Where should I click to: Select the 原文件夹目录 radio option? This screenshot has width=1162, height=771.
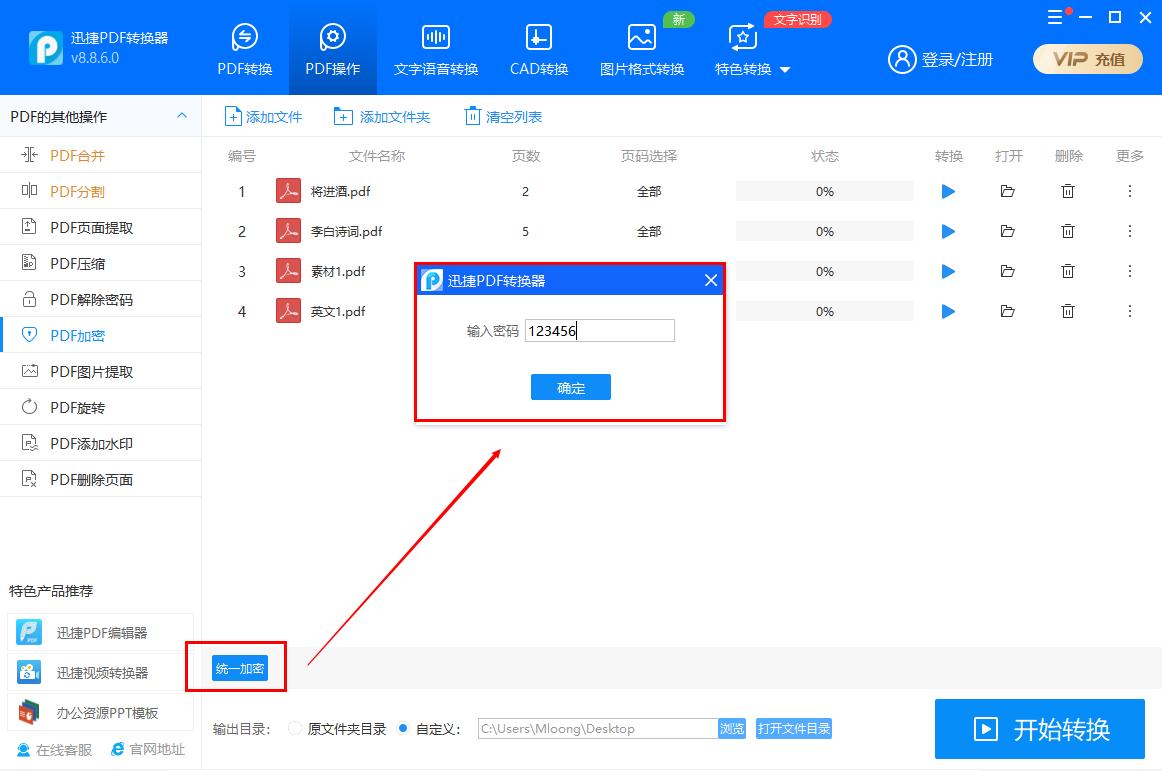(x=295, y=729)
